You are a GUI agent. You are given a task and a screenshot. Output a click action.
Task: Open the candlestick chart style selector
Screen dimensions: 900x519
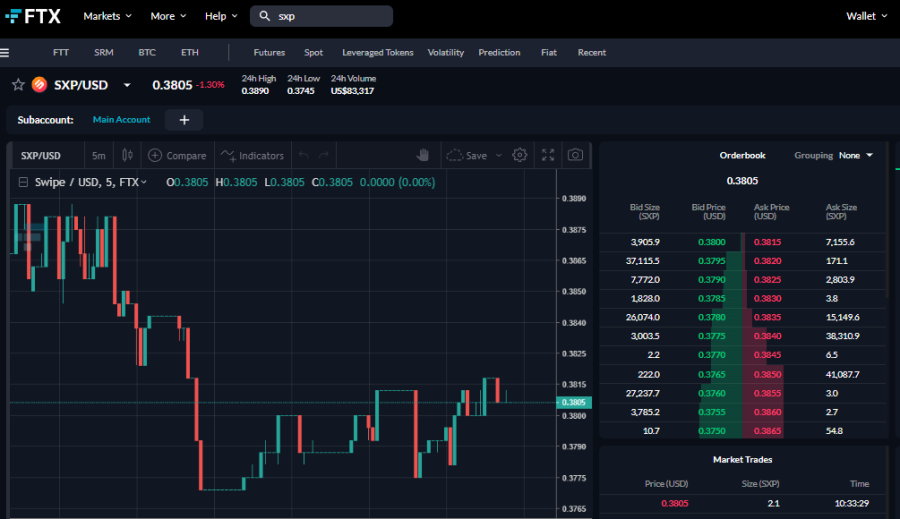pos(127,156)
